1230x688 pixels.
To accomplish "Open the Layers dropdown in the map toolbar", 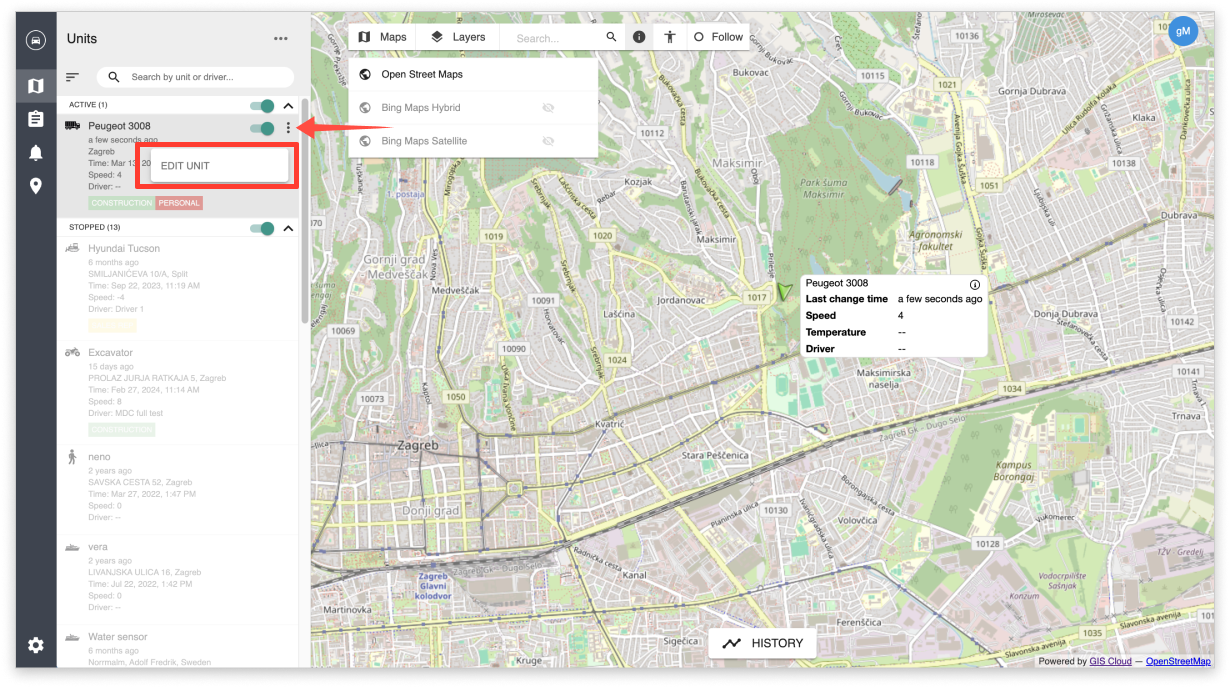I will click(x=456, y=36).
